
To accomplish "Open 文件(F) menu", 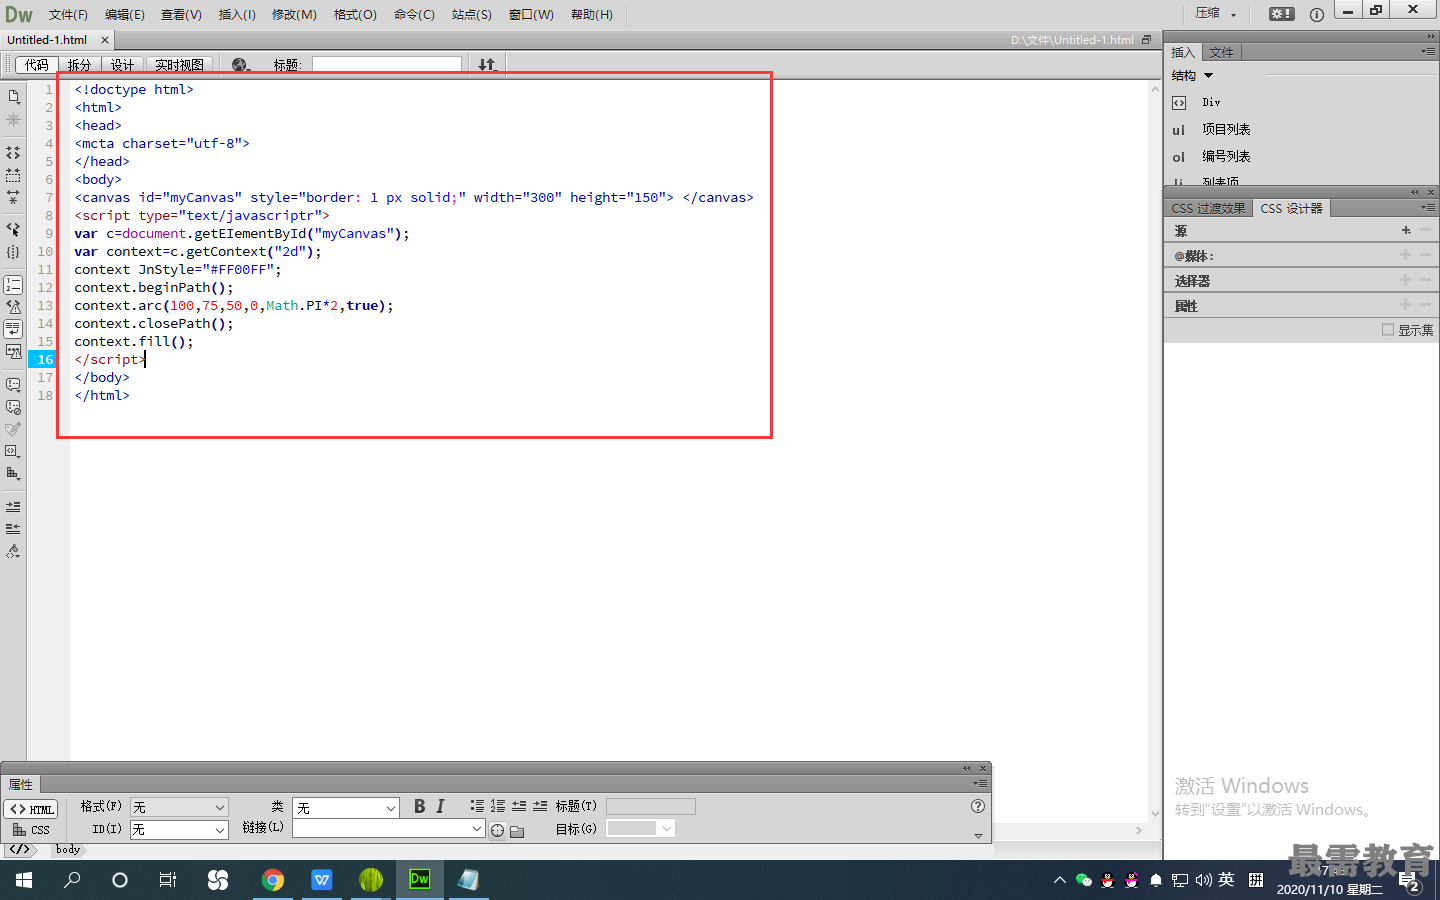I will [68, 15].
